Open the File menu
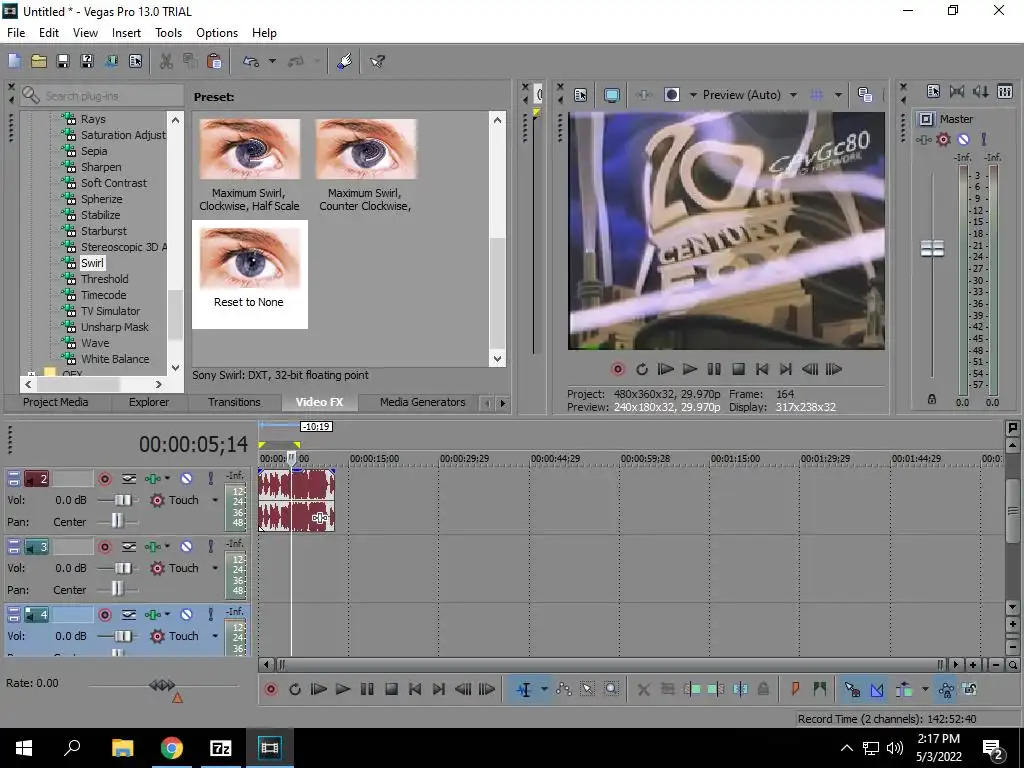Image resolution: width=1024 pixels, height=768 pixels. click(16, 33)
